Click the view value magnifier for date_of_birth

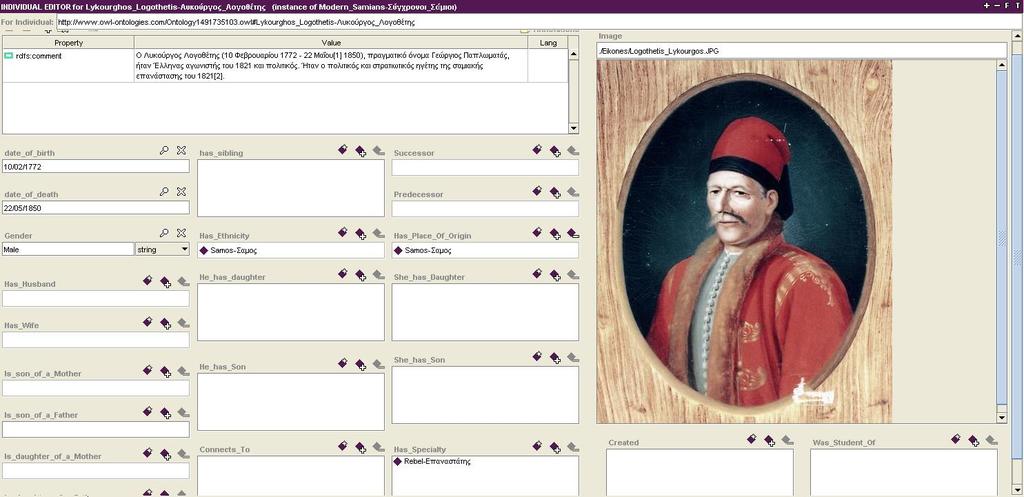[x=164, y=150]
